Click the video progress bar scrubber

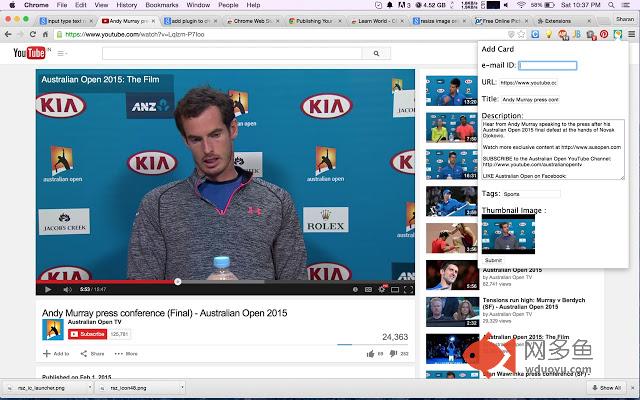tap(178, 282)
